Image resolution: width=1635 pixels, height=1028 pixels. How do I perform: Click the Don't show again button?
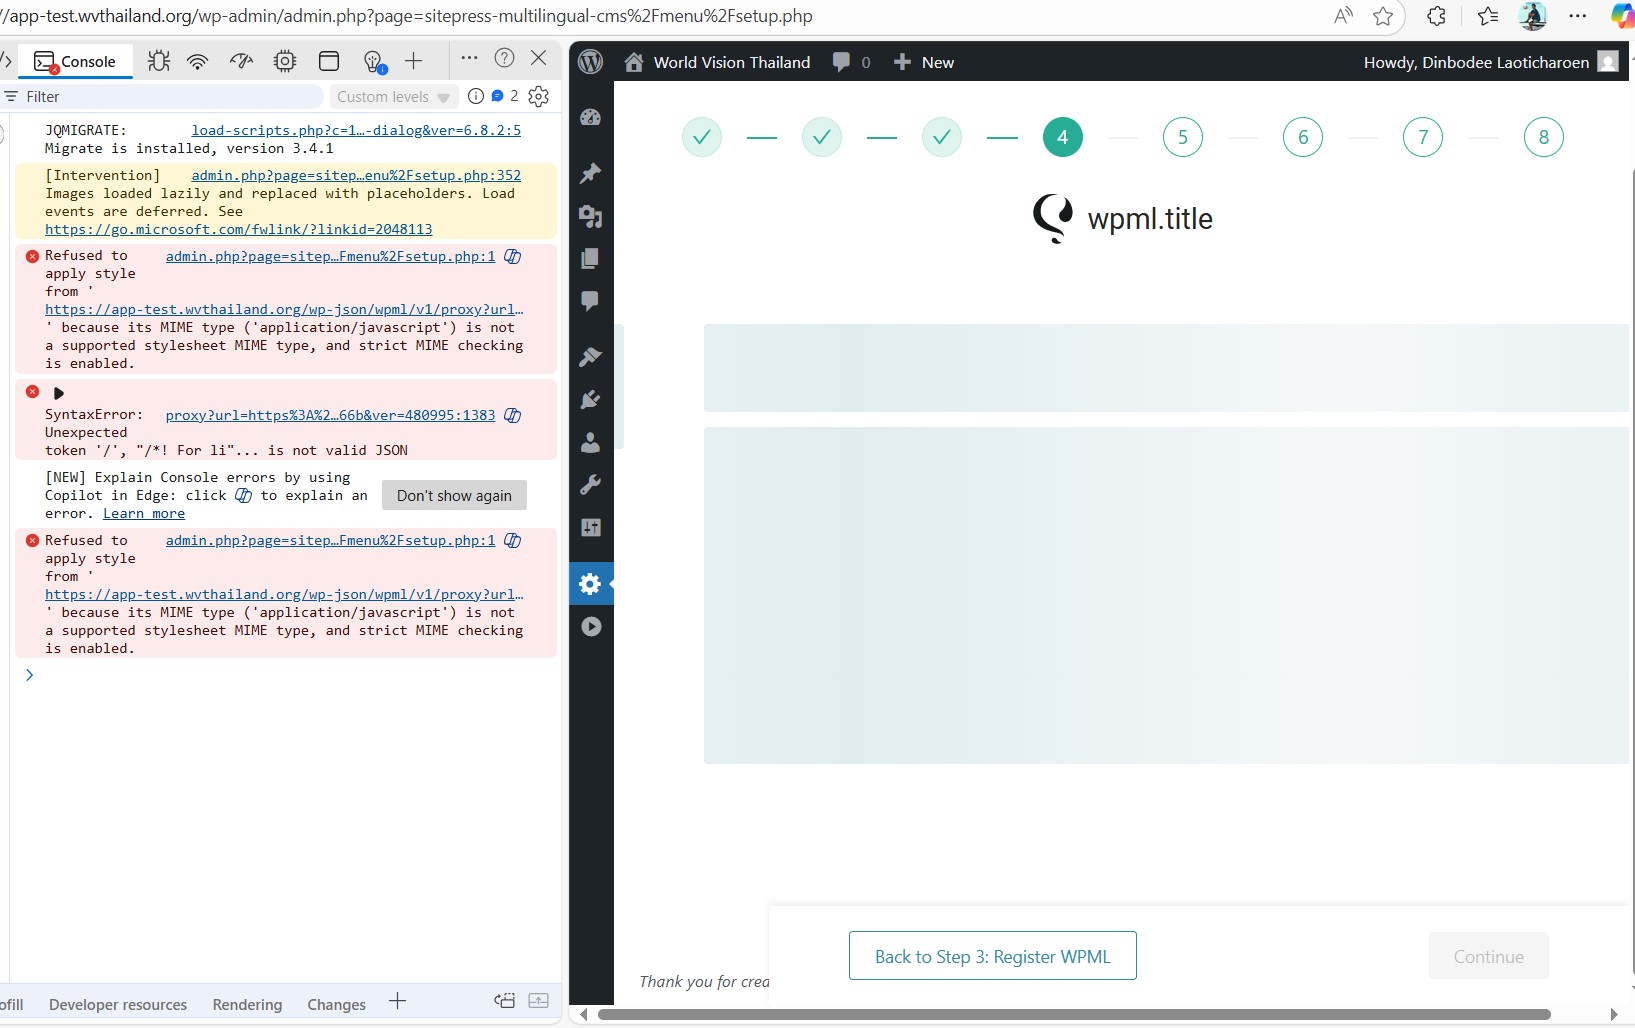click(x=454, y=495)
